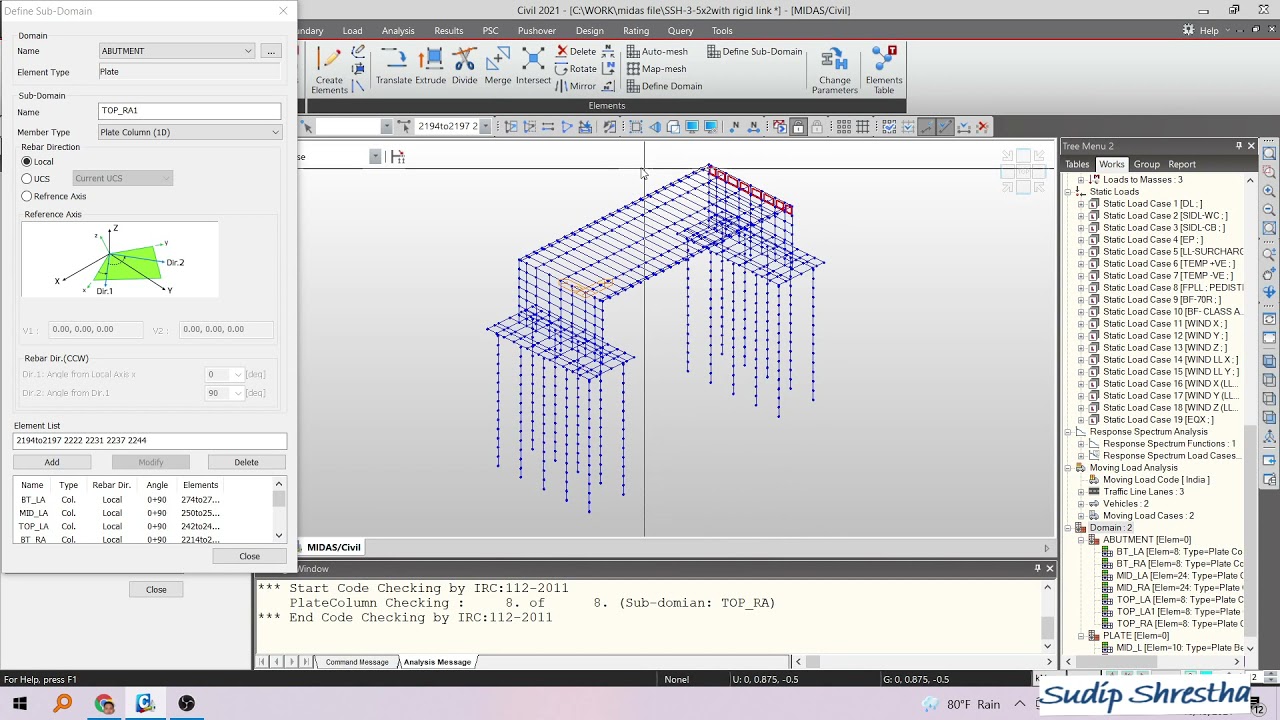Collapse the Response Spectrum Analysis tree node

pyautogui.click(x=1068, y=432)
